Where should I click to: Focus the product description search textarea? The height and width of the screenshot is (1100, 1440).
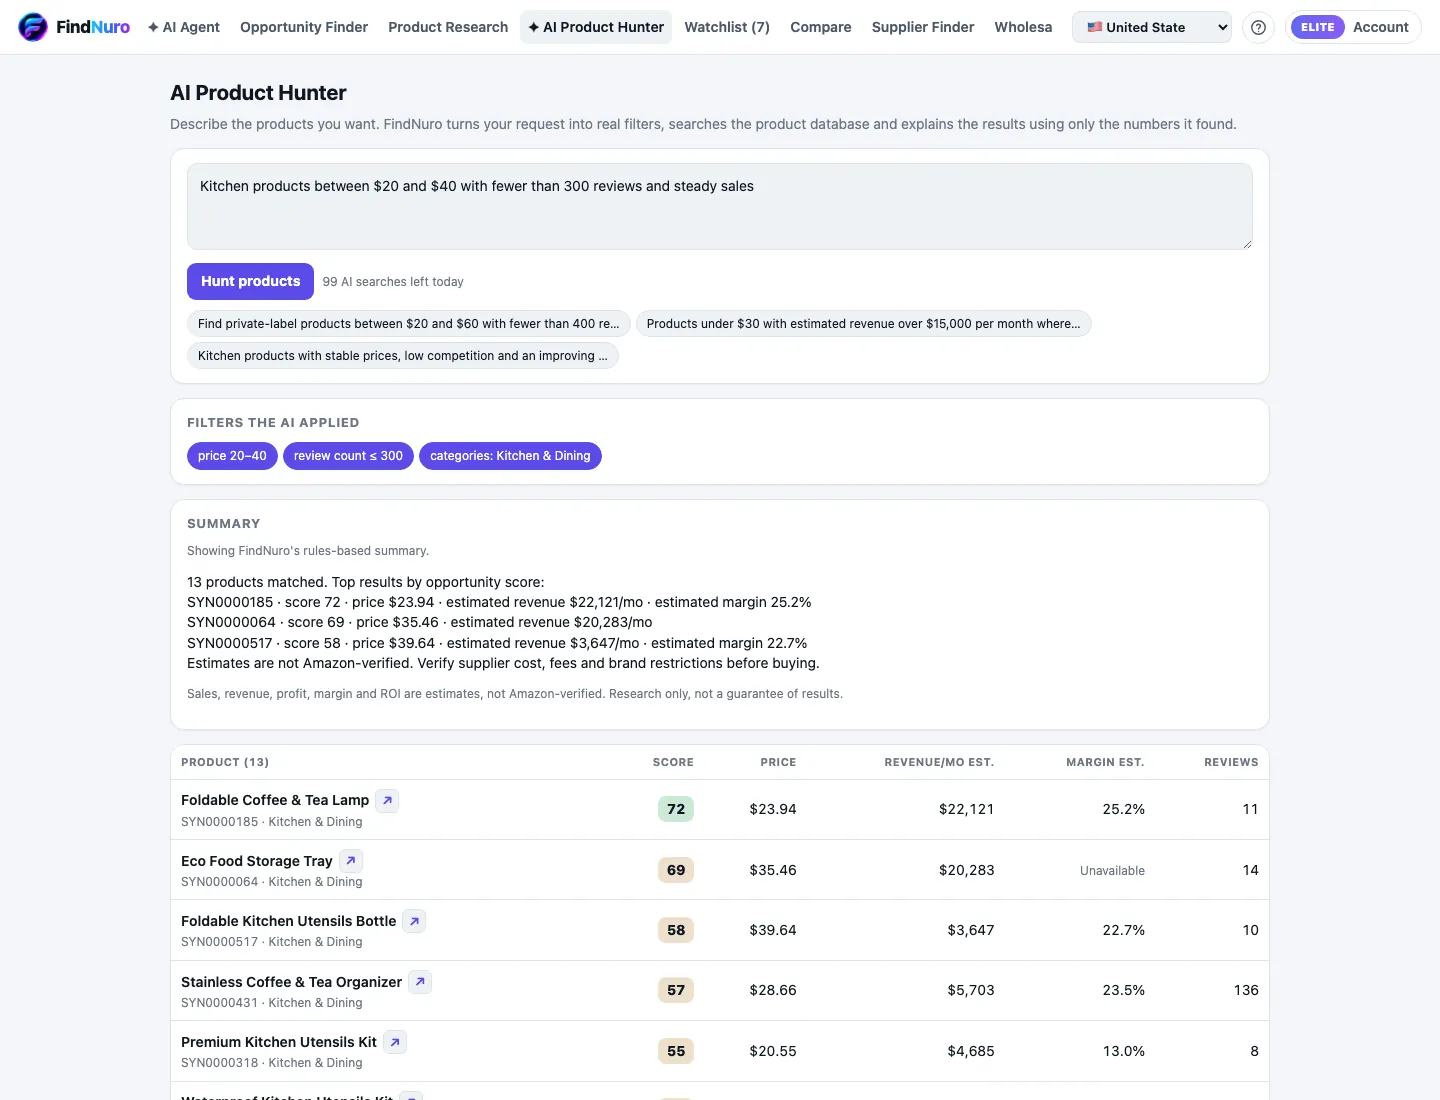pyautogui.click(x=720, y=206)
